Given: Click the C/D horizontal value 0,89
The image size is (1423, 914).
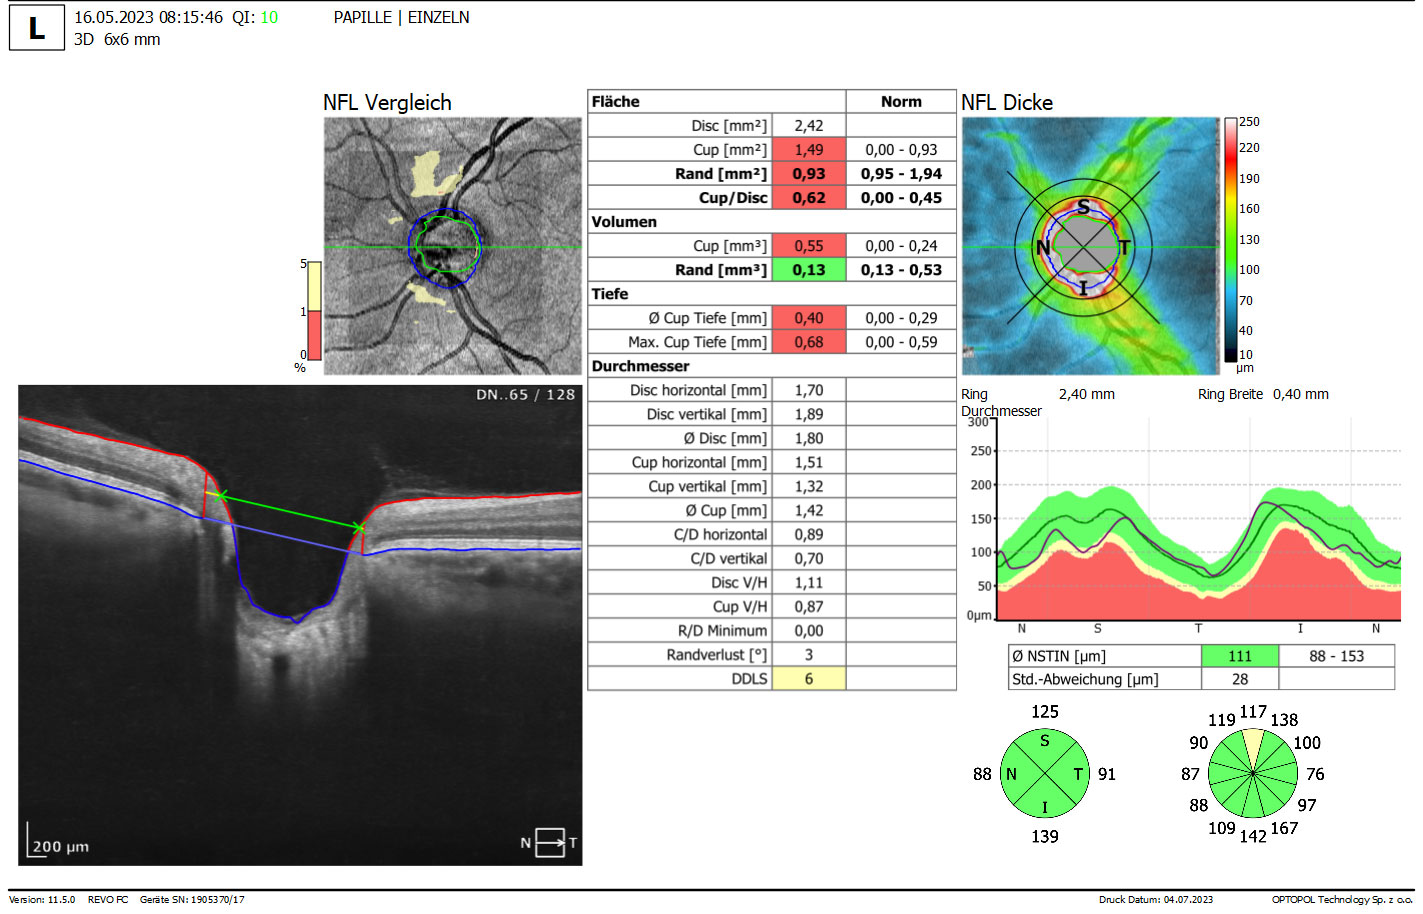Looking at the screenshot, I should [809, 534].
